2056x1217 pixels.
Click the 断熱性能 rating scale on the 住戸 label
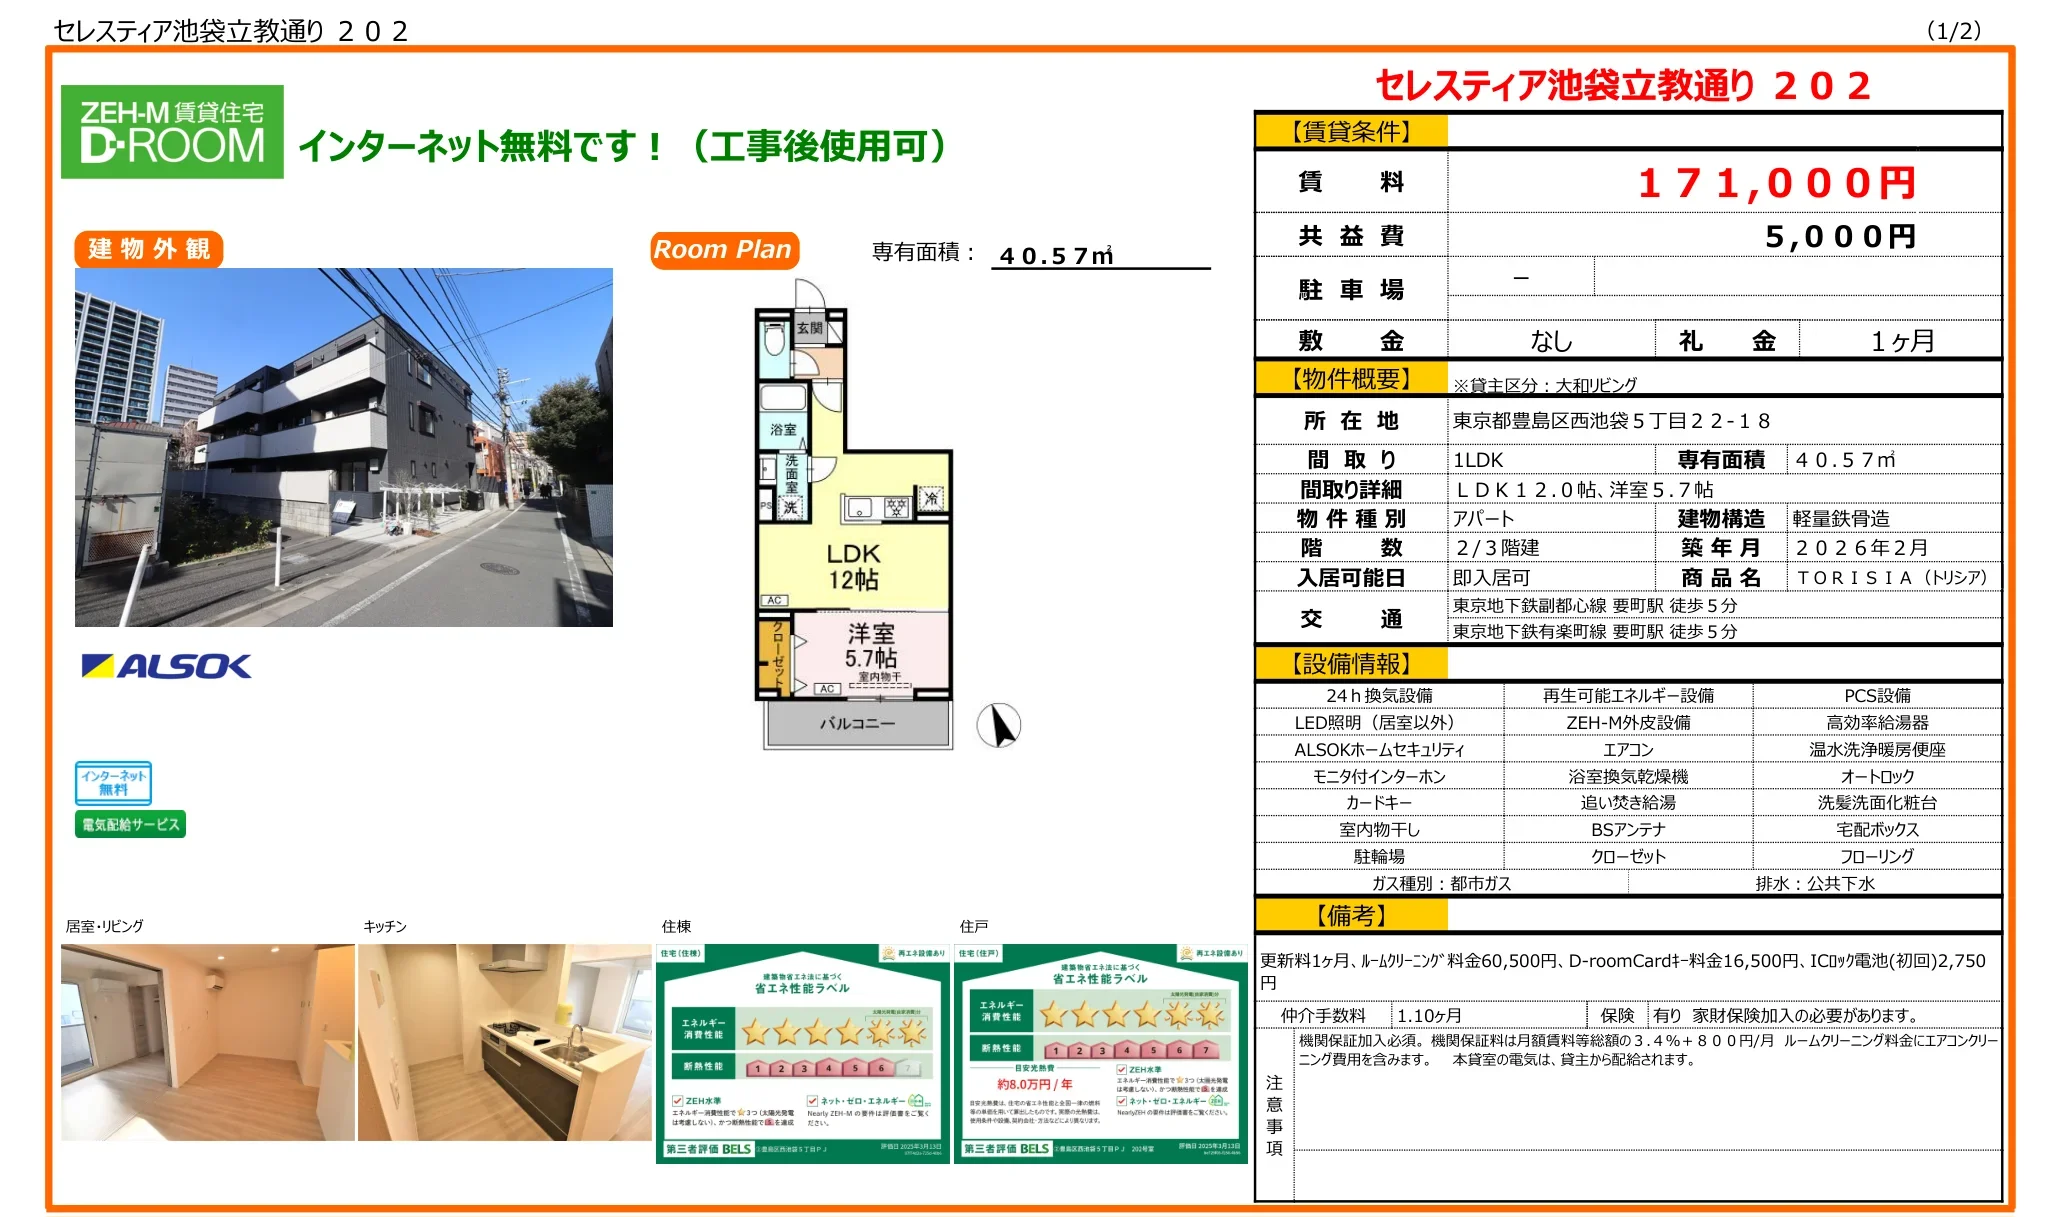tap(1130, 1050)
